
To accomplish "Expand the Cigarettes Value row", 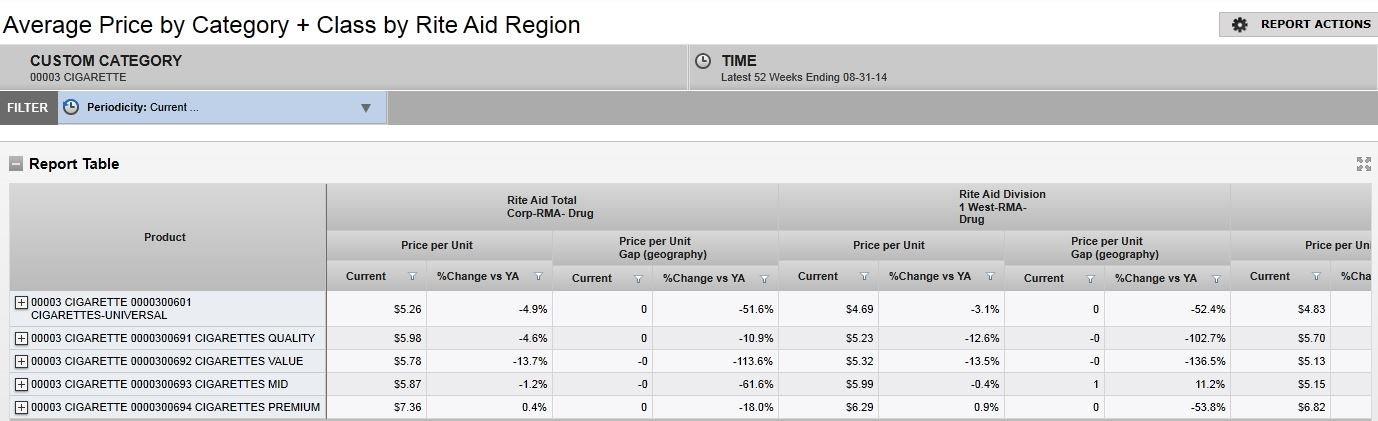I will pos(21,361).
